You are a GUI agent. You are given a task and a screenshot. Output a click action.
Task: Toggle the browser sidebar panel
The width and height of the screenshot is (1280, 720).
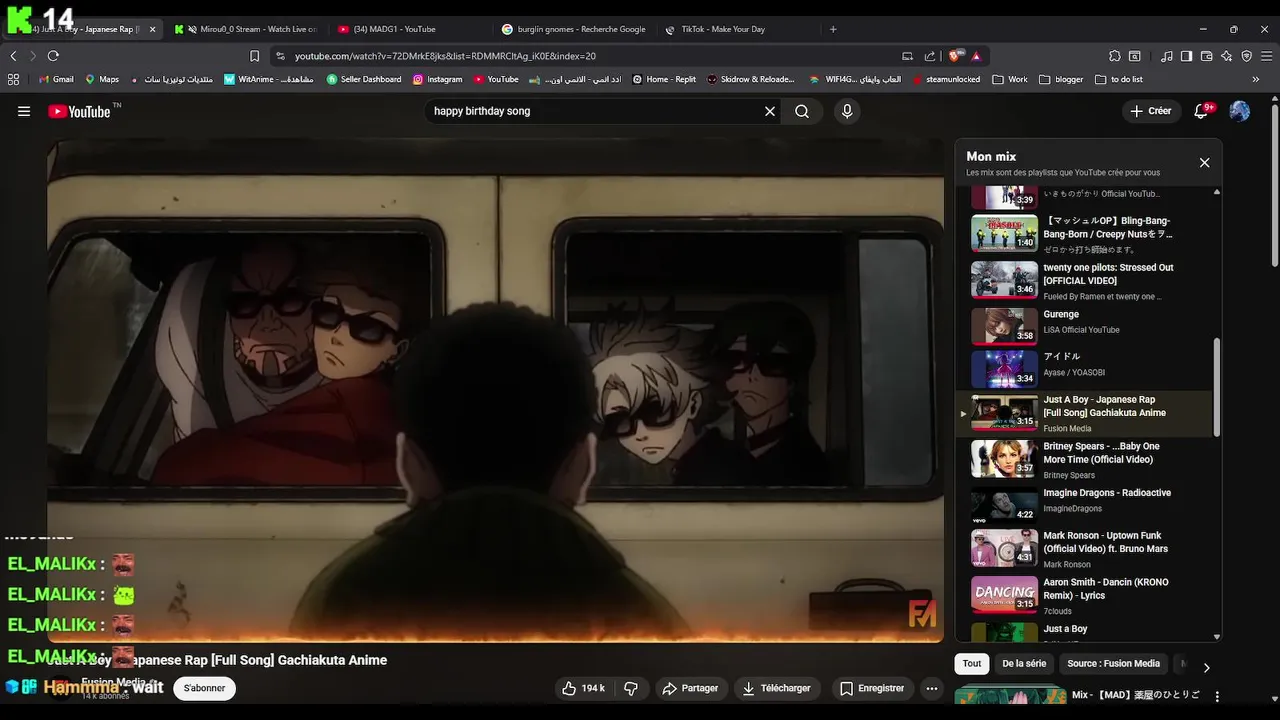point(1187,56)
